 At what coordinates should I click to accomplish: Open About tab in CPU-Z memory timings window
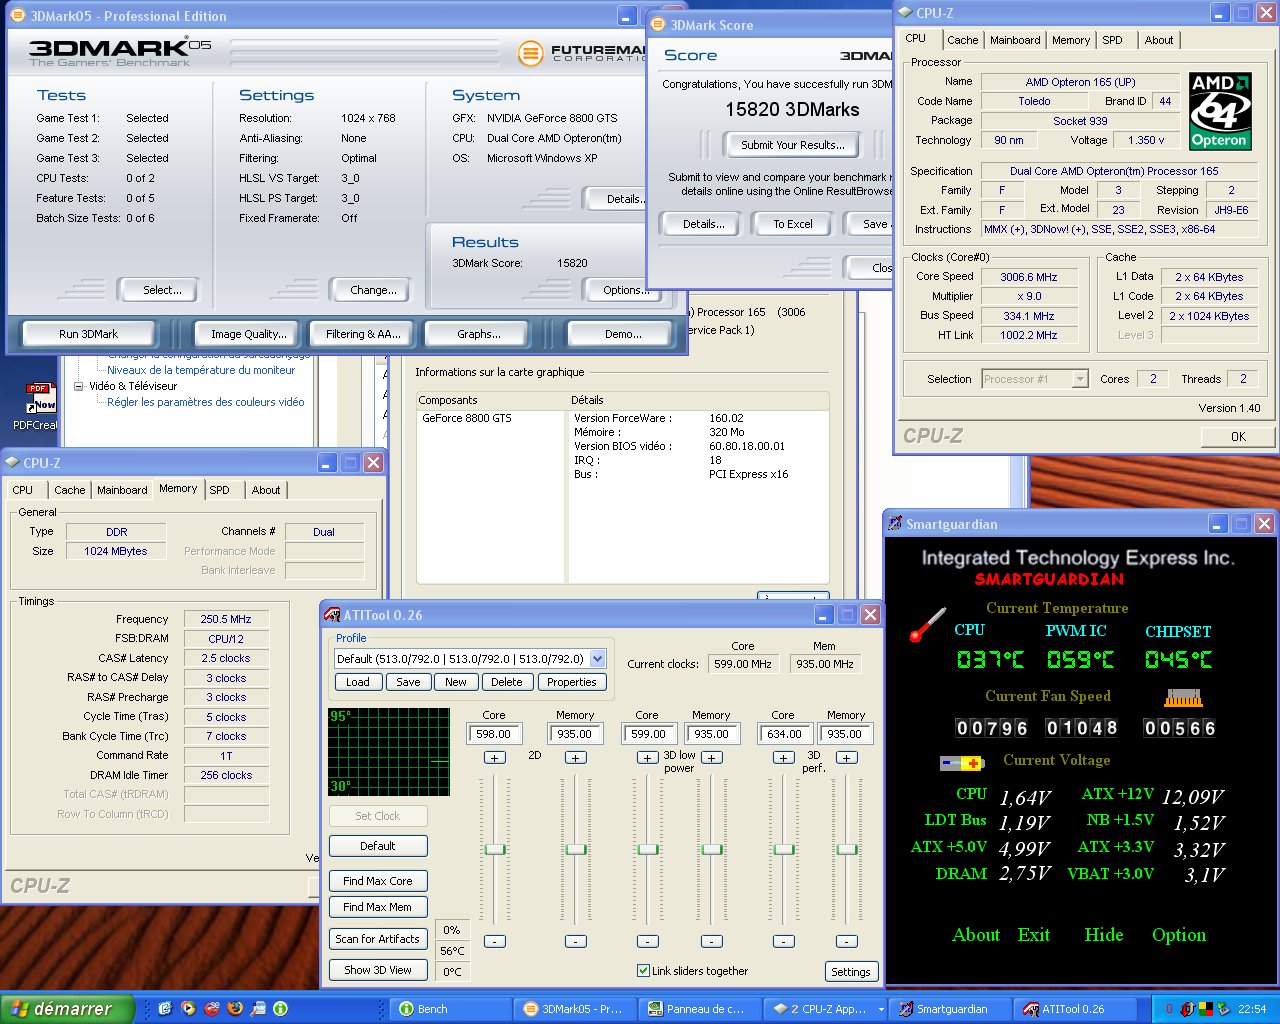pos(266,490)
